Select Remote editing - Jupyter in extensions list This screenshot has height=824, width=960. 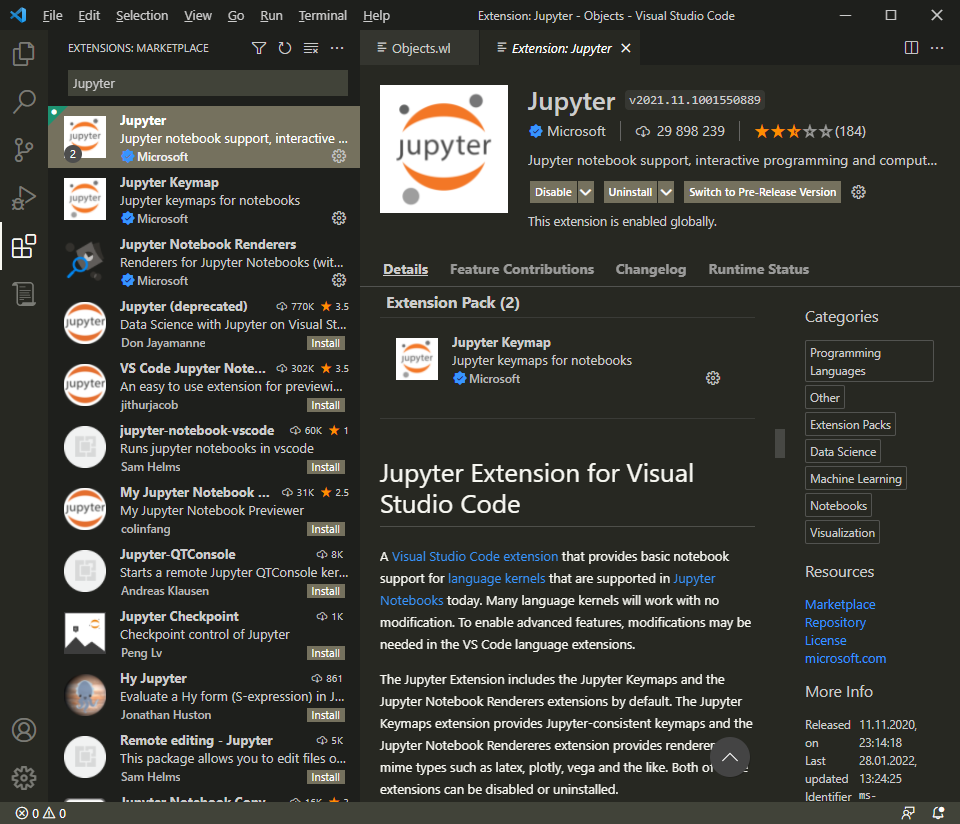point(204,758)
